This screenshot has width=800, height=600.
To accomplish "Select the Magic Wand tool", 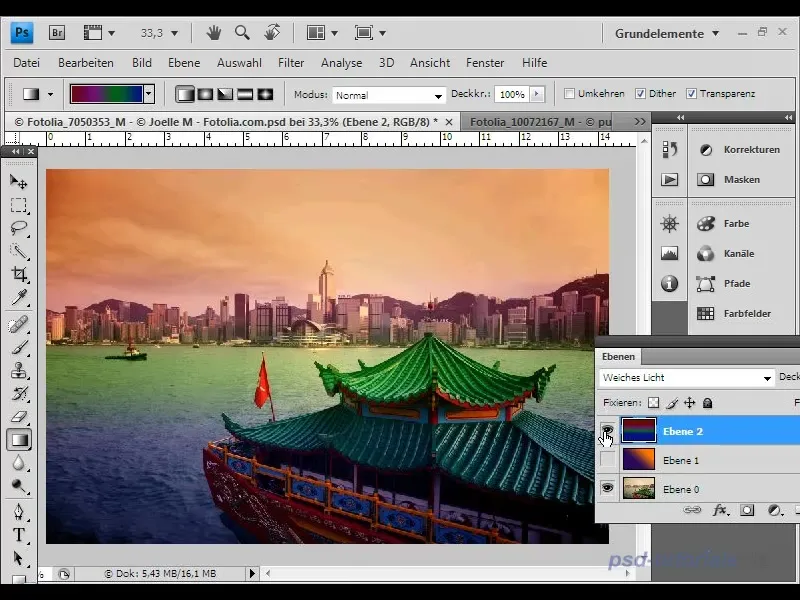I will point(19,251).
